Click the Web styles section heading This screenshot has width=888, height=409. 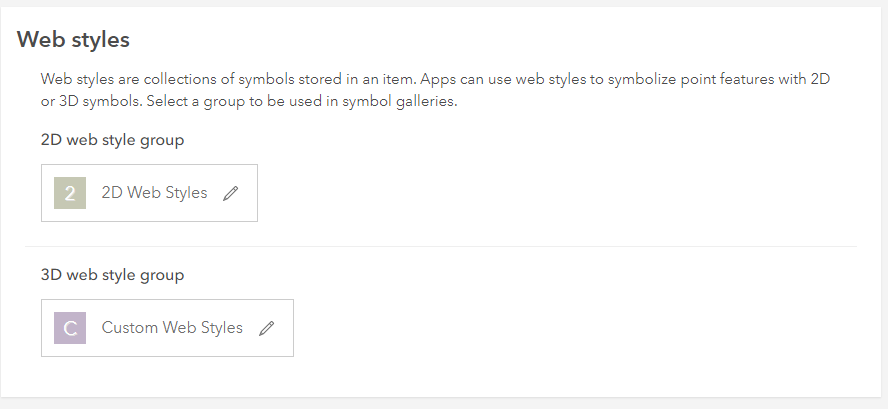click(74, 40)
